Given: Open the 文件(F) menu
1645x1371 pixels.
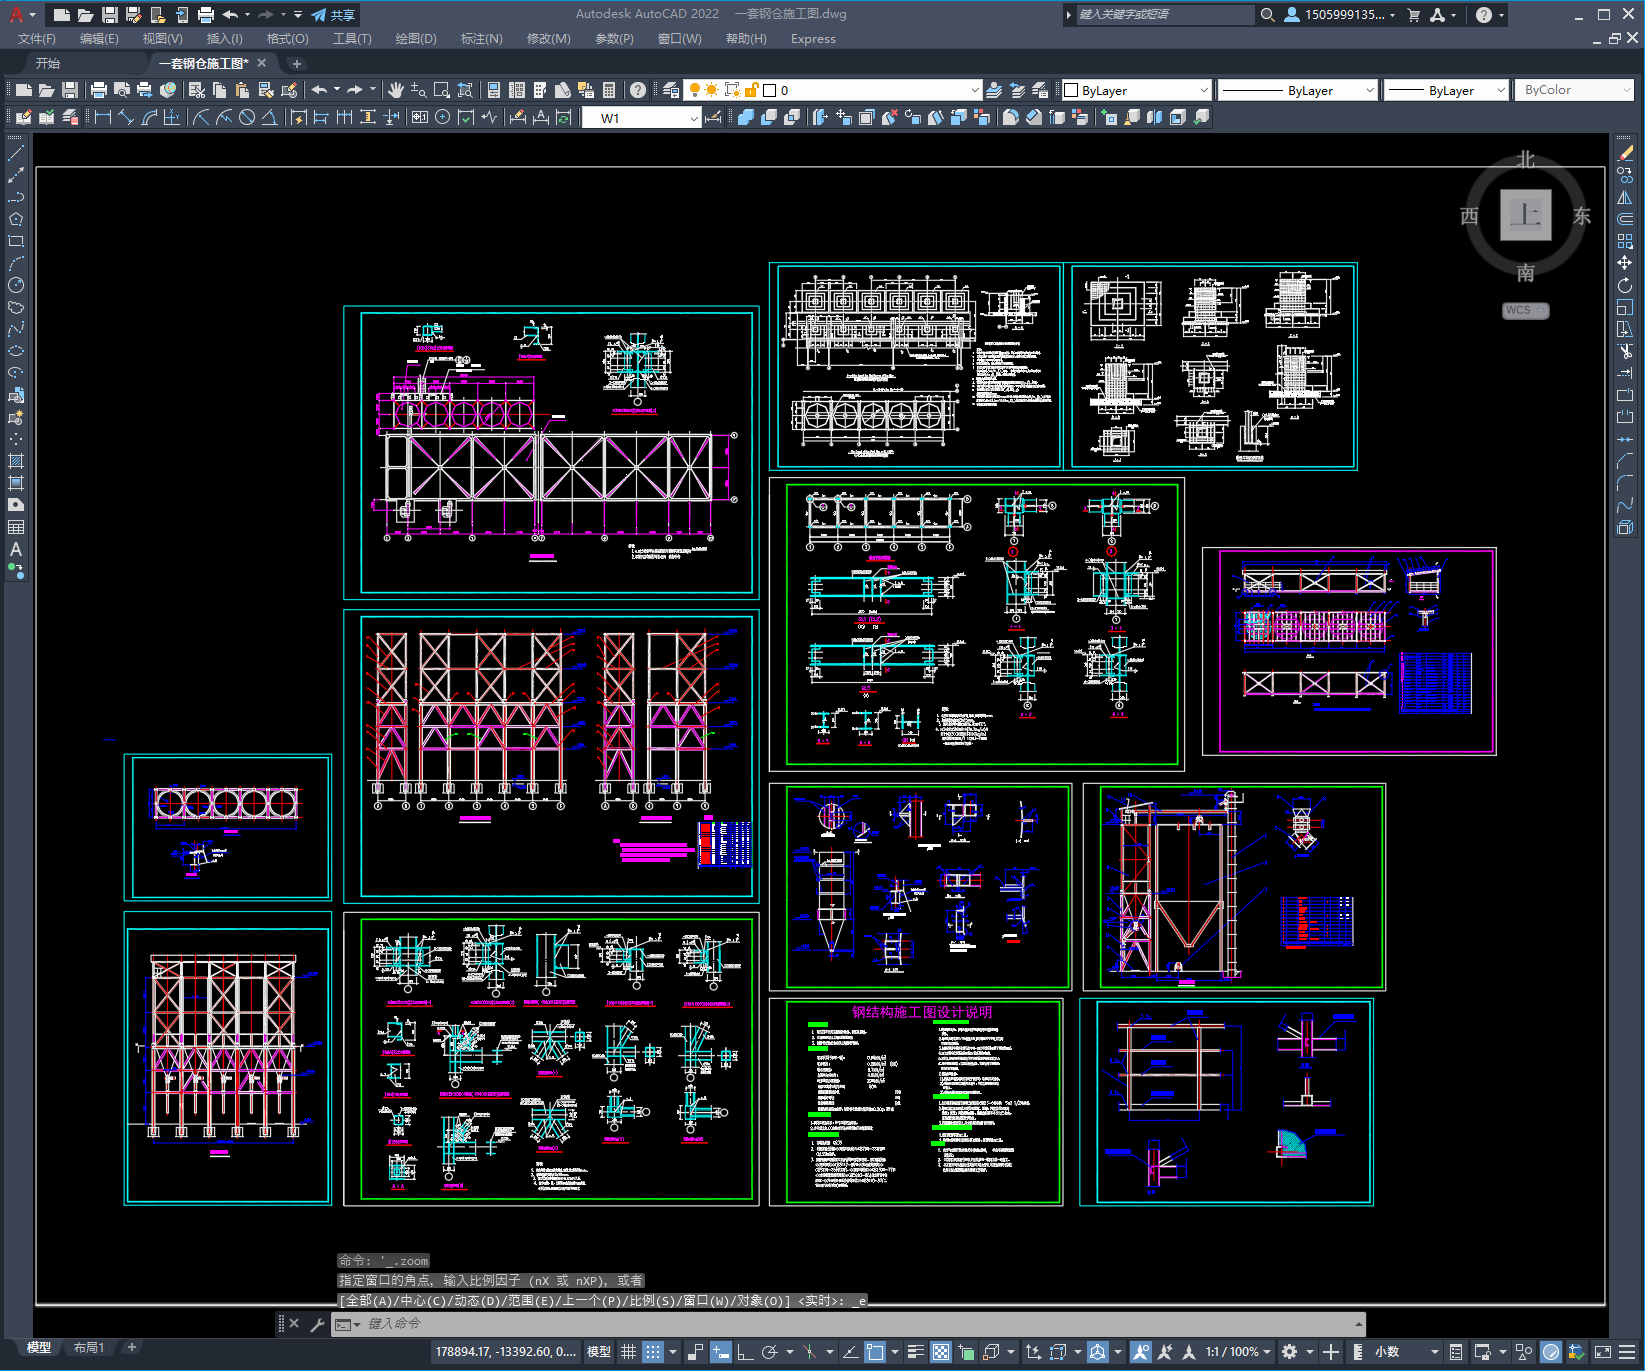Looking at the screenshot, I should pyautogui.click(x=37, y=39).
